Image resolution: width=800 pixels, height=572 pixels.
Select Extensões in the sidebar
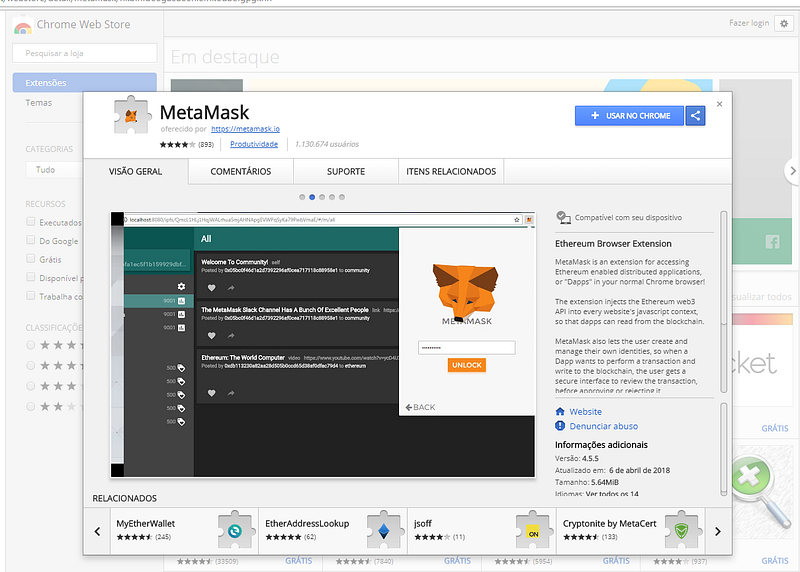[85, 83]
